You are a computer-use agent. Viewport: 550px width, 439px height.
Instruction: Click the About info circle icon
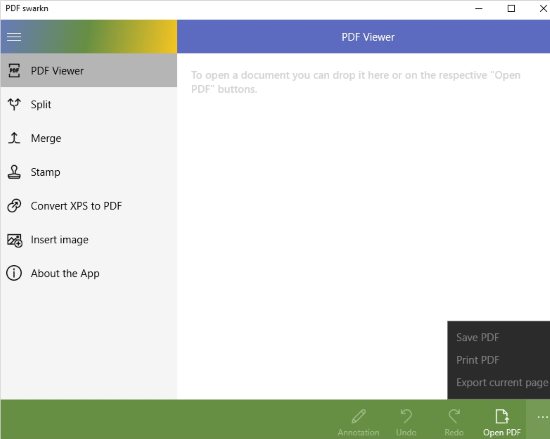(14, 273)
